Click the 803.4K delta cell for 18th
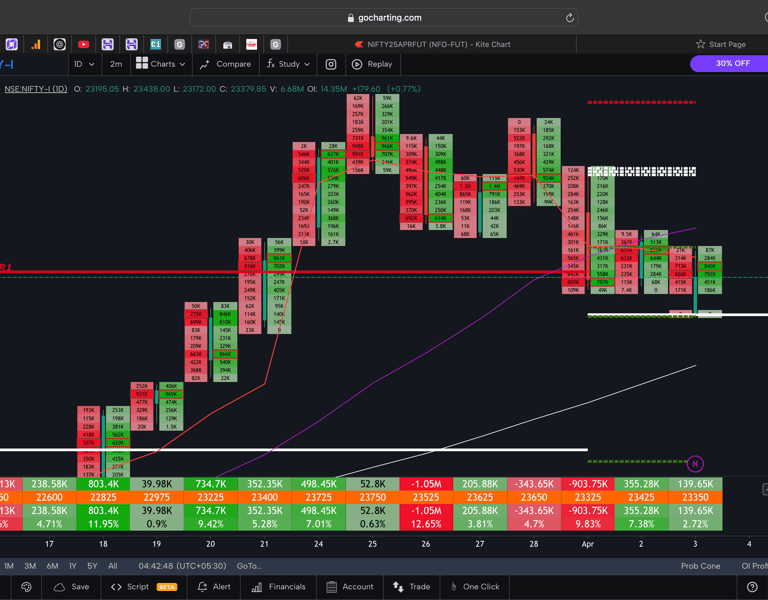Viewport: 768px width, 600px height. click(103, 484)
